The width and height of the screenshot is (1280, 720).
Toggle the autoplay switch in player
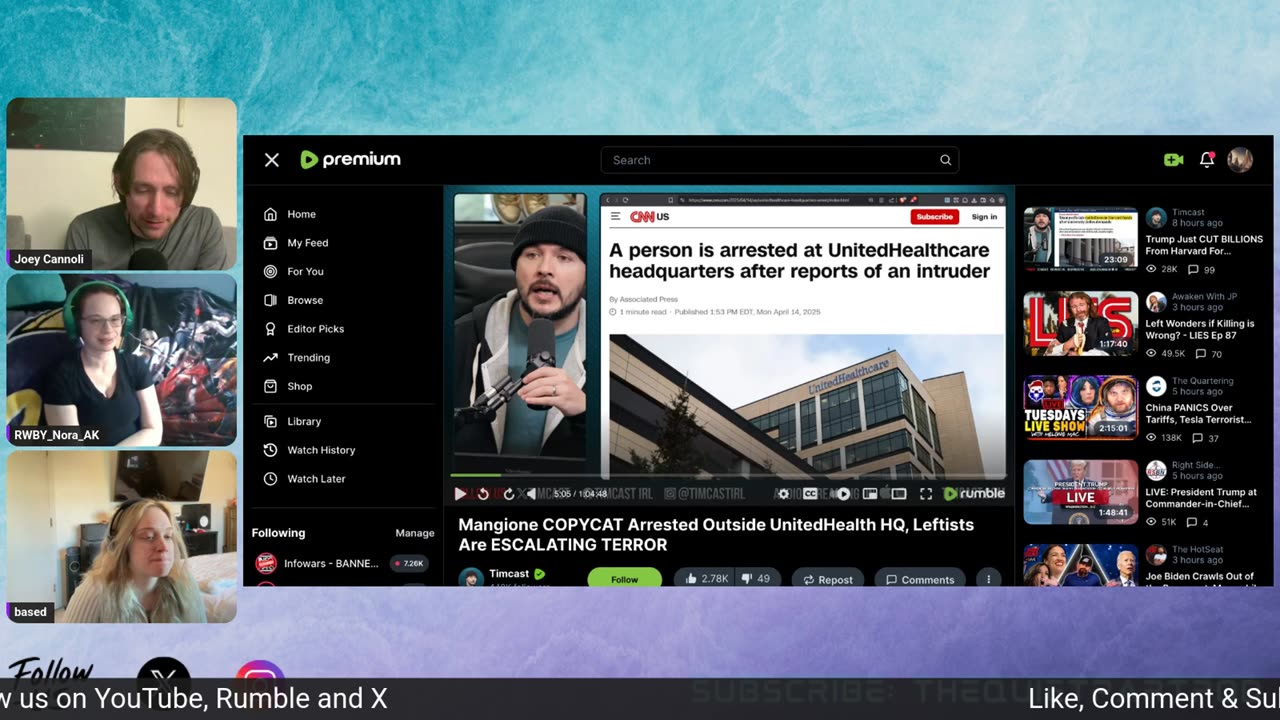click(843, 494)
